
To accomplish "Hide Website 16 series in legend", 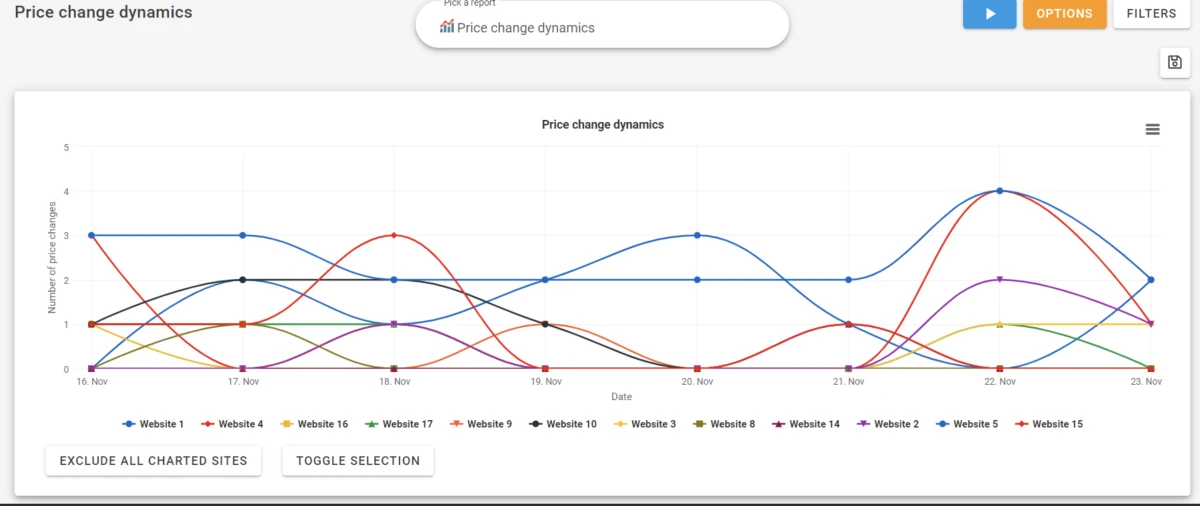I will click(314, 424).
